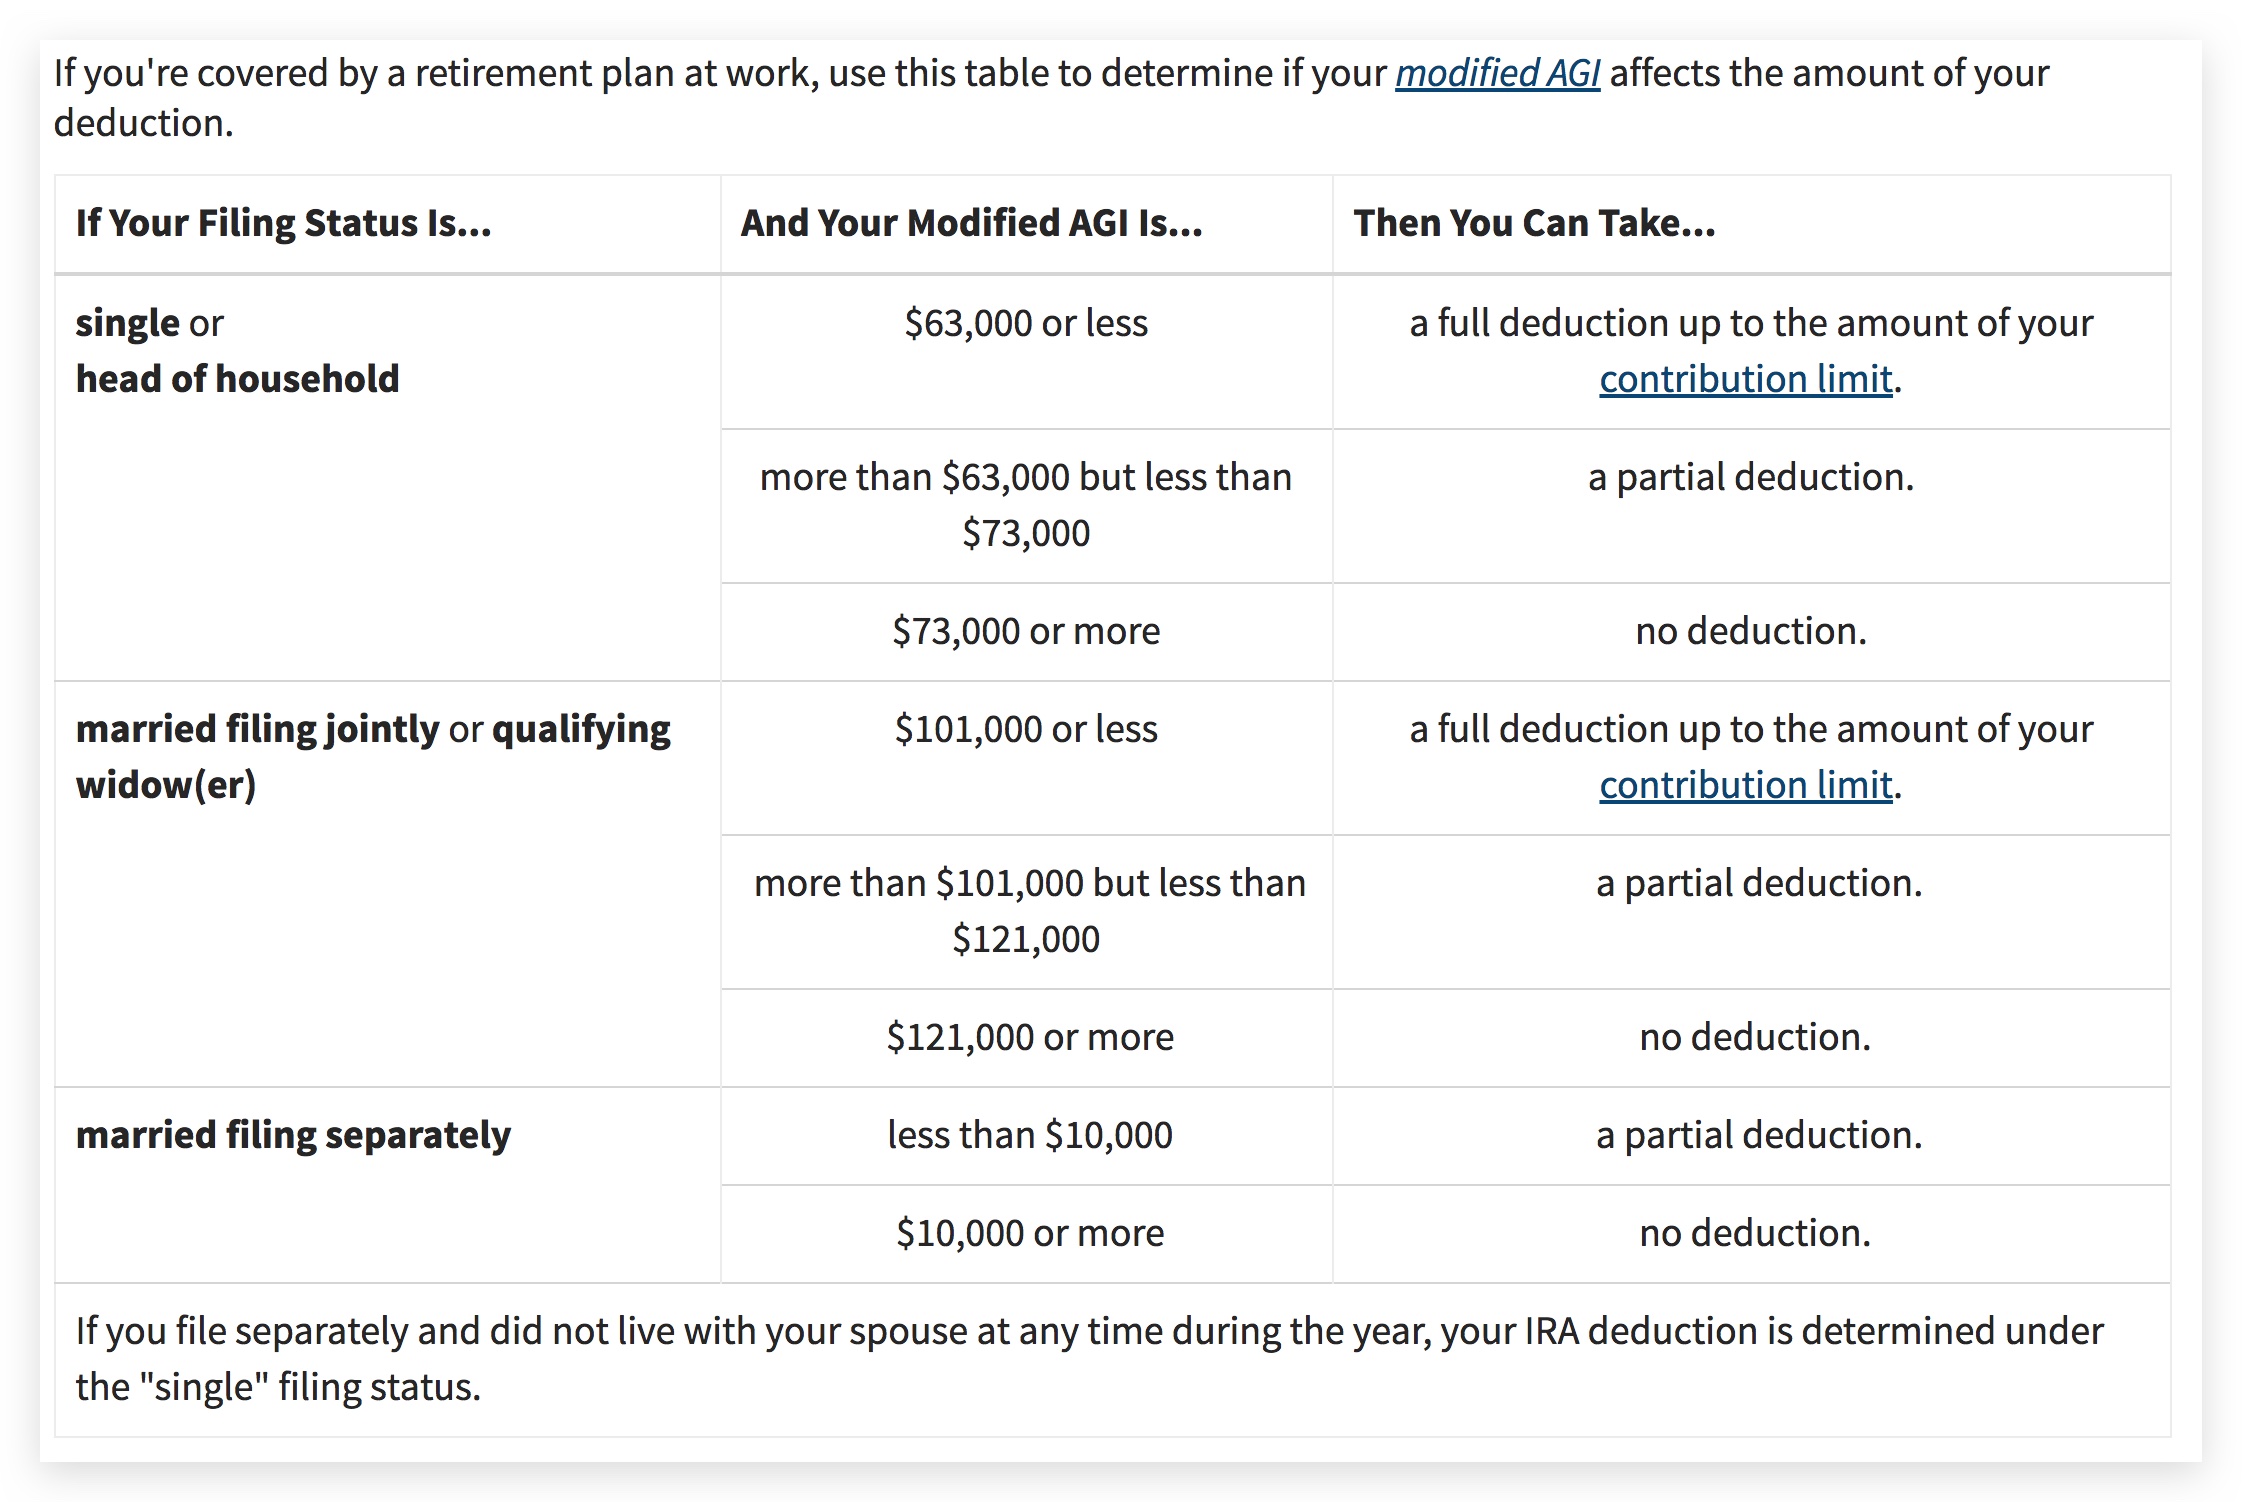The image size is (2242, 1502).
Task: Click the "$73,000 or more" cell
Action: pyautogui.click(x=1026, y=631)
